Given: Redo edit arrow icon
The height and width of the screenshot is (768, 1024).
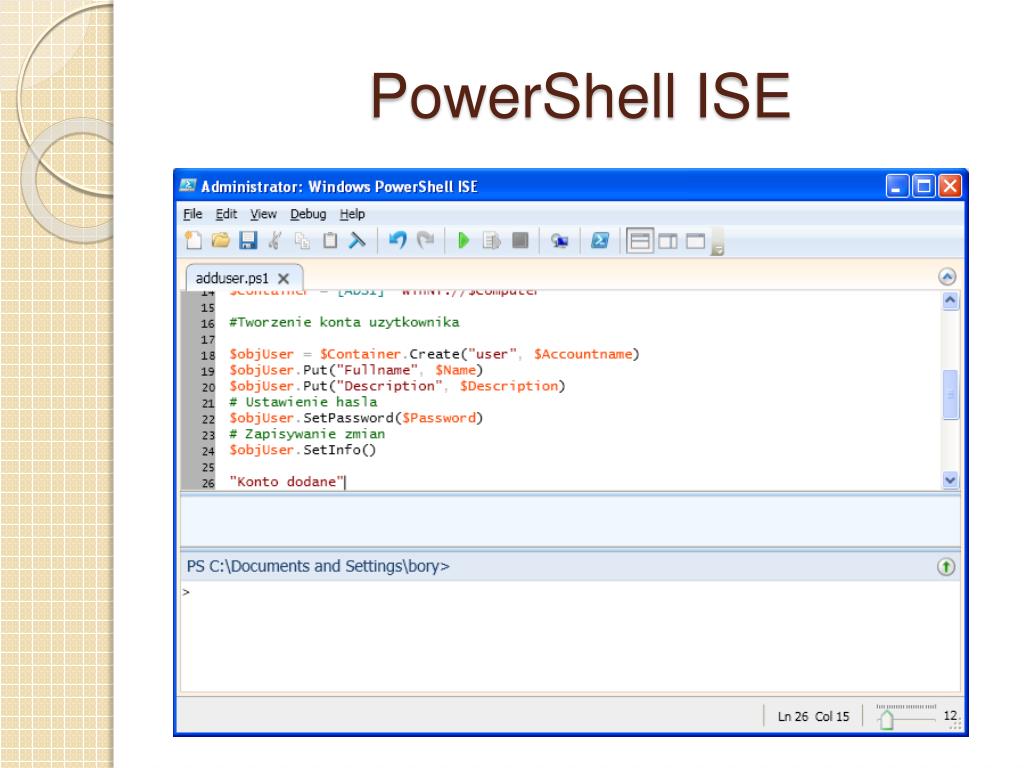Looking at the screenshot, I should 426,241.
